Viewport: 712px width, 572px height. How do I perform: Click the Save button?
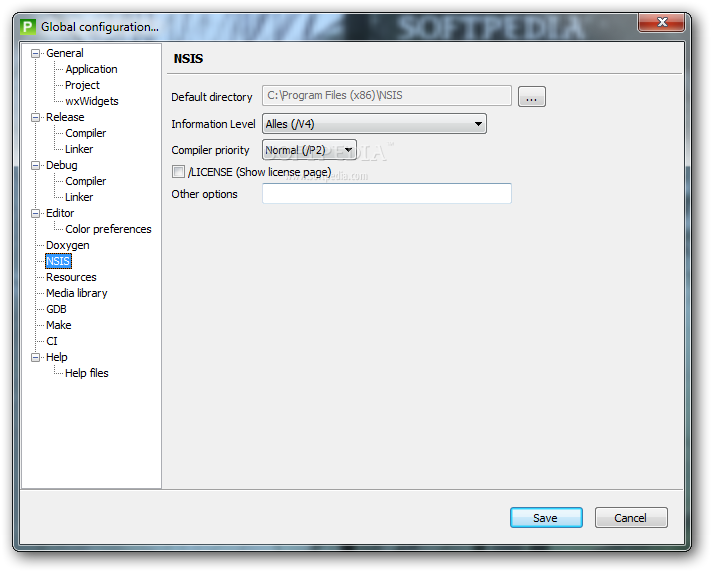(x=546, y=518)
